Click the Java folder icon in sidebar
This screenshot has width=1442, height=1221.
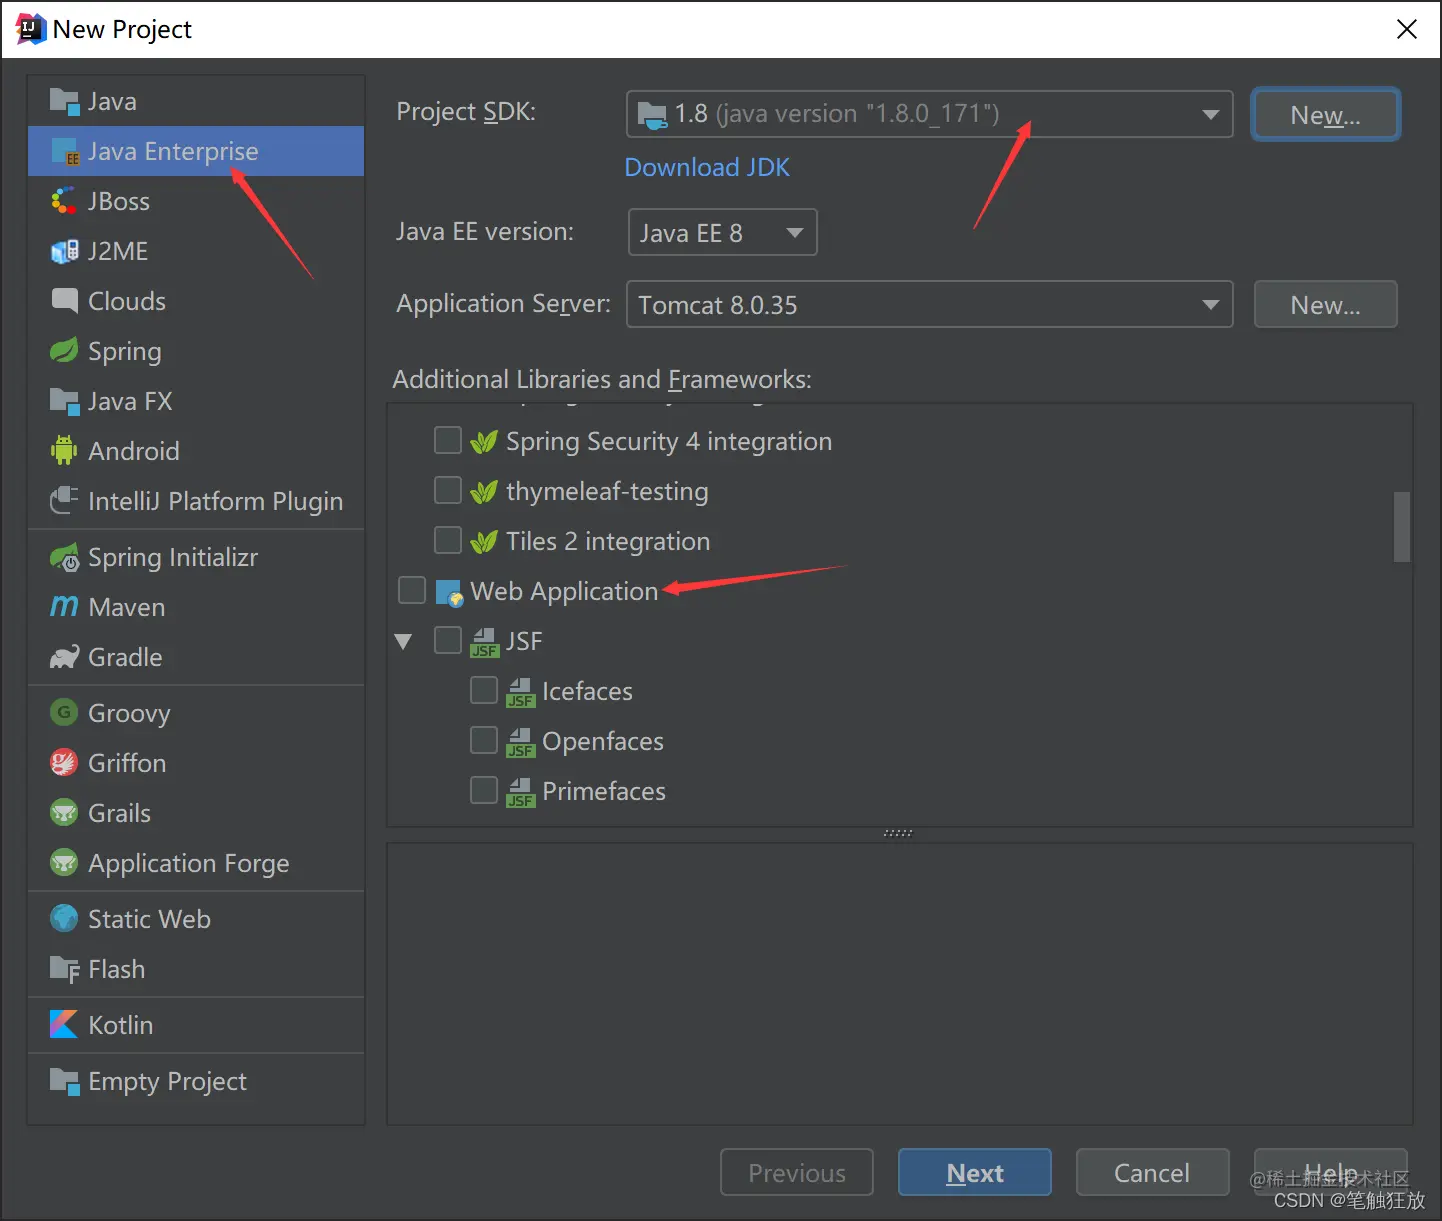tap(64, 102)
